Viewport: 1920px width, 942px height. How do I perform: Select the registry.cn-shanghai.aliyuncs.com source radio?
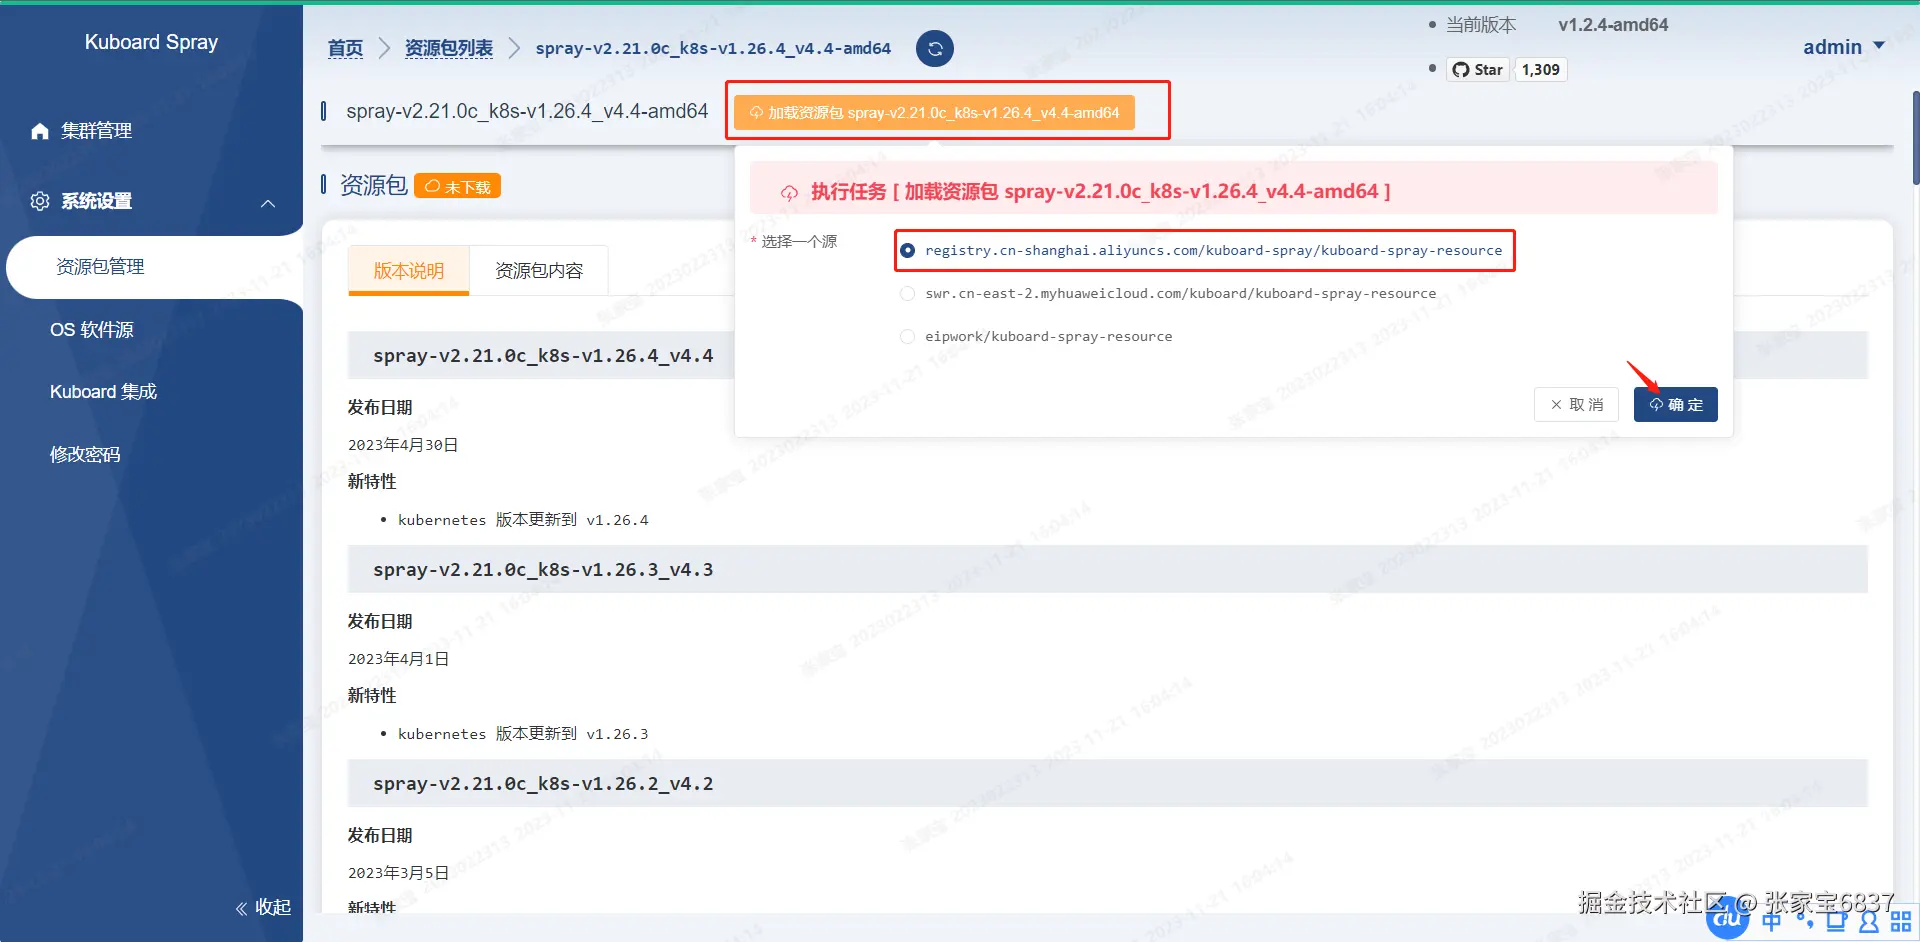click(907, 250)
